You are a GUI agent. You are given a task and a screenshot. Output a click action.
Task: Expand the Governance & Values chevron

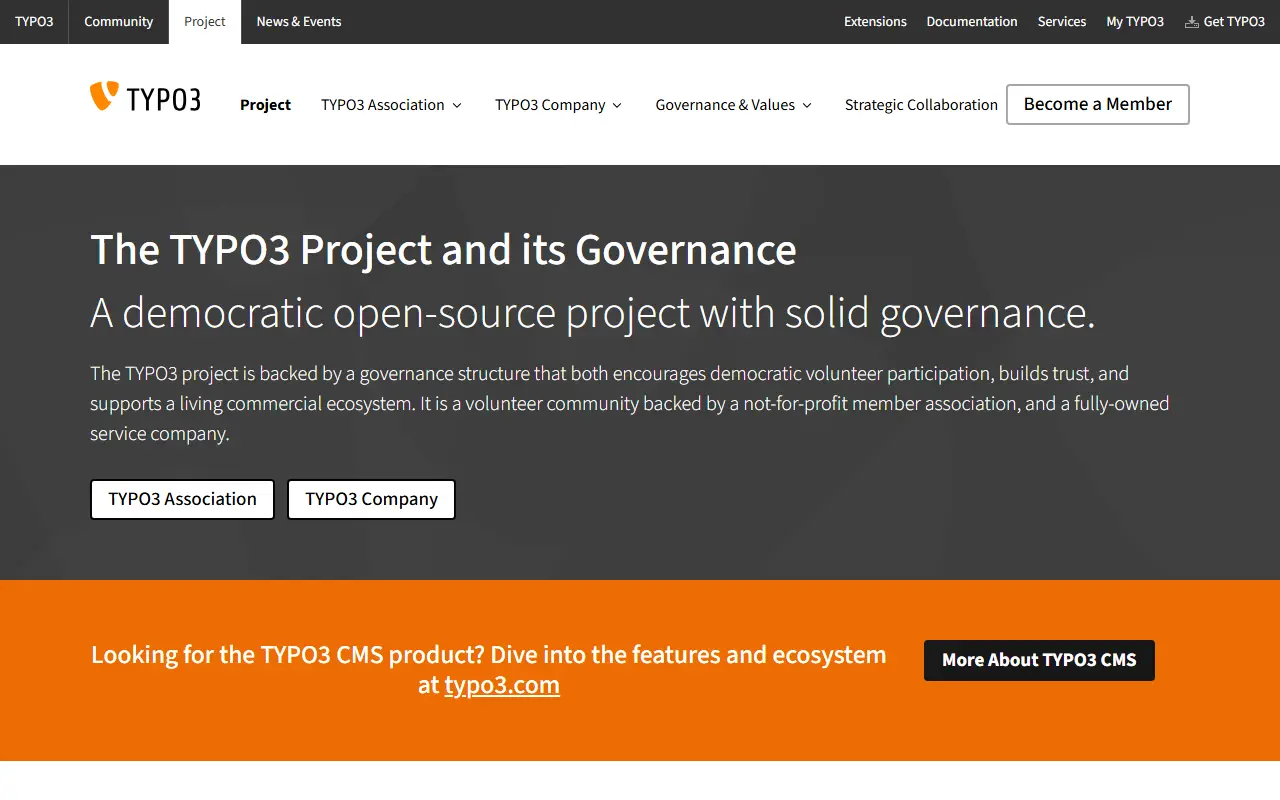point(807,105)
